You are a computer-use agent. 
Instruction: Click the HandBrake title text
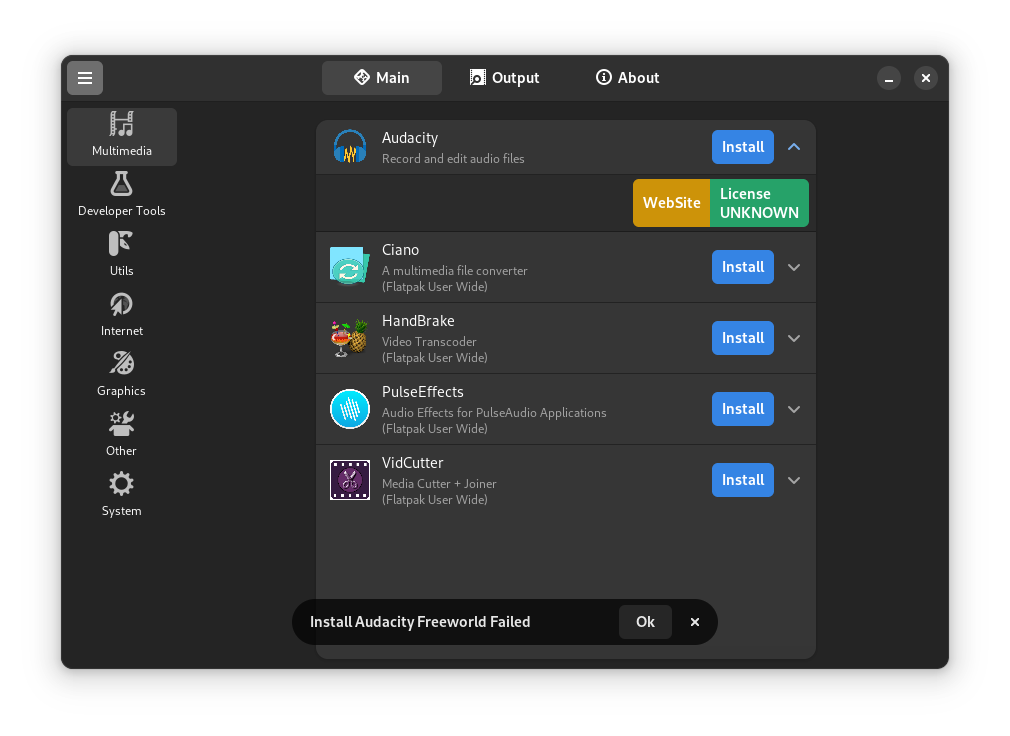[x=418, y=321]
